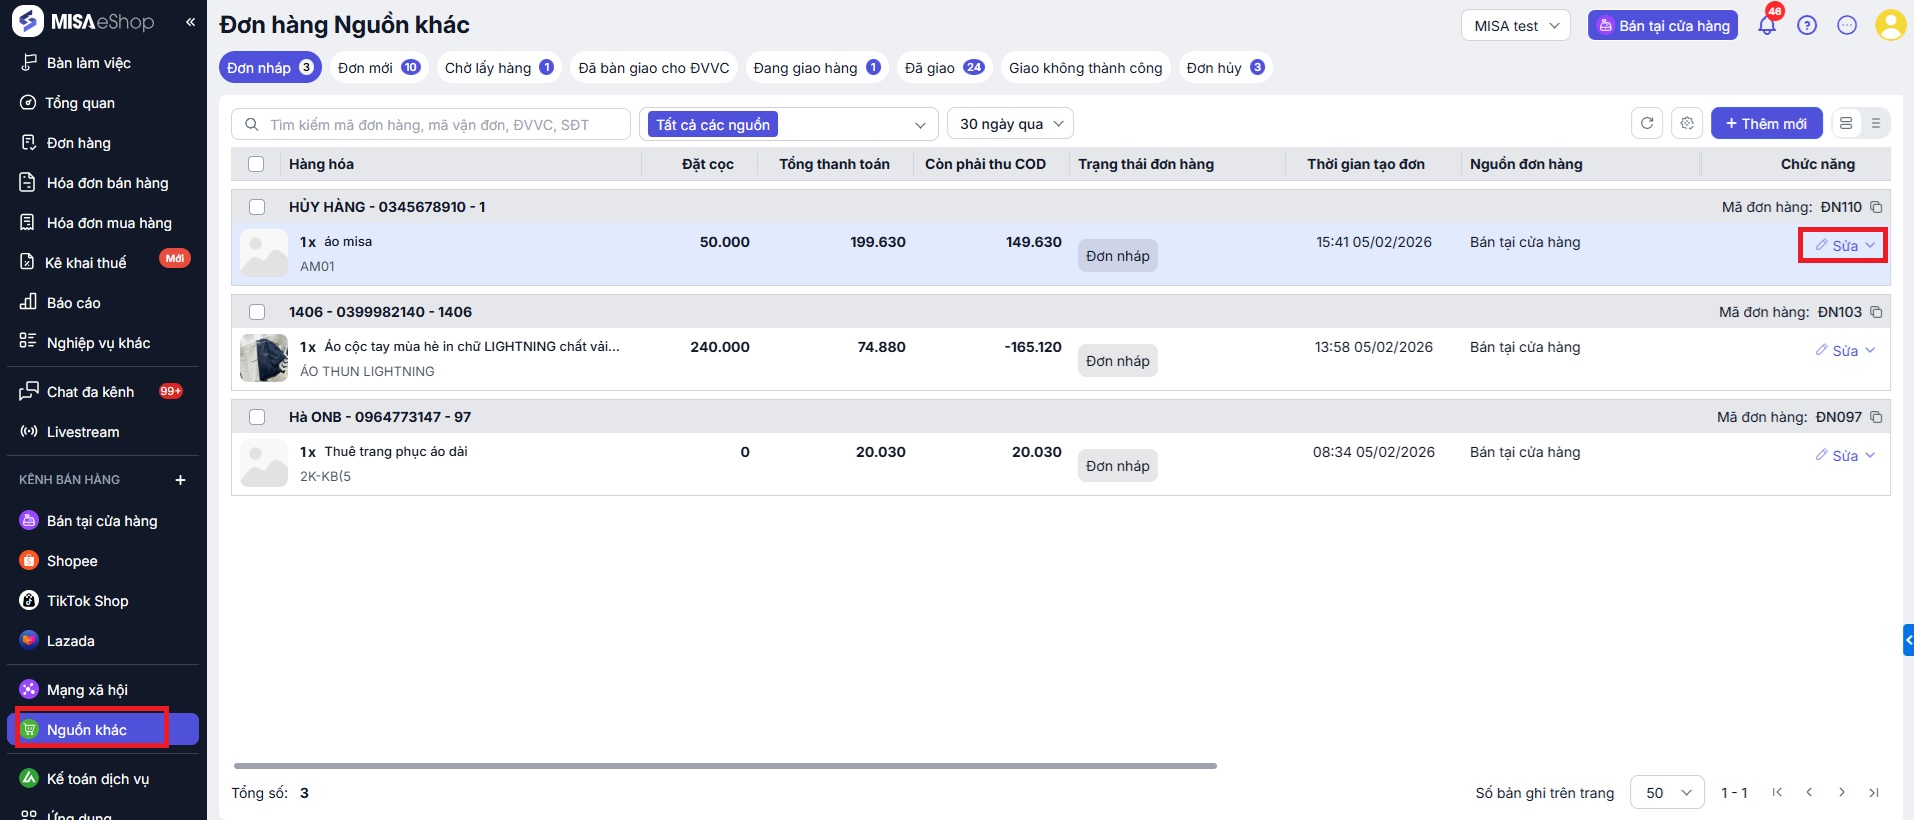Viewport: 1914px width, 820px height.
Task: Click the order search input field
Action: click(x=440, y=125)
